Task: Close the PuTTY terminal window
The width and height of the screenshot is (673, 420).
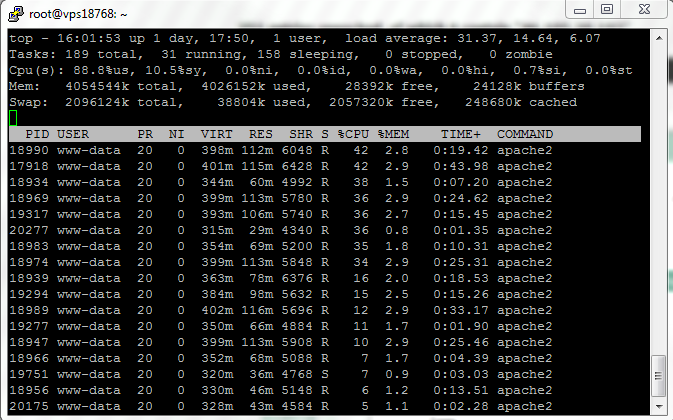Action: (644, 9)
